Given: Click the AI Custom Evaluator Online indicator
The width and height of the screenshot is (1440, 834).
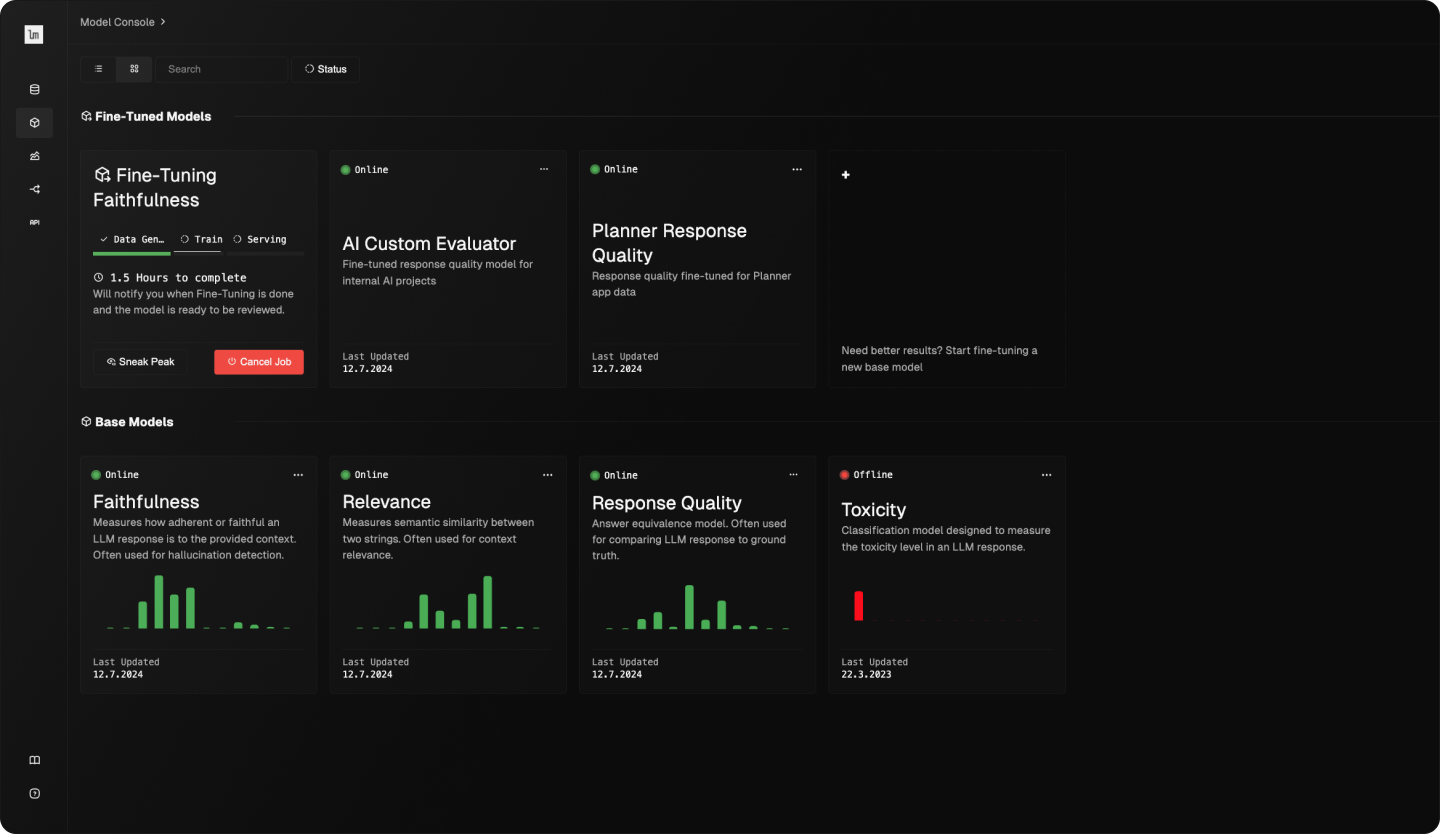Looking at the screenshot, I should [x=365, y=170].
